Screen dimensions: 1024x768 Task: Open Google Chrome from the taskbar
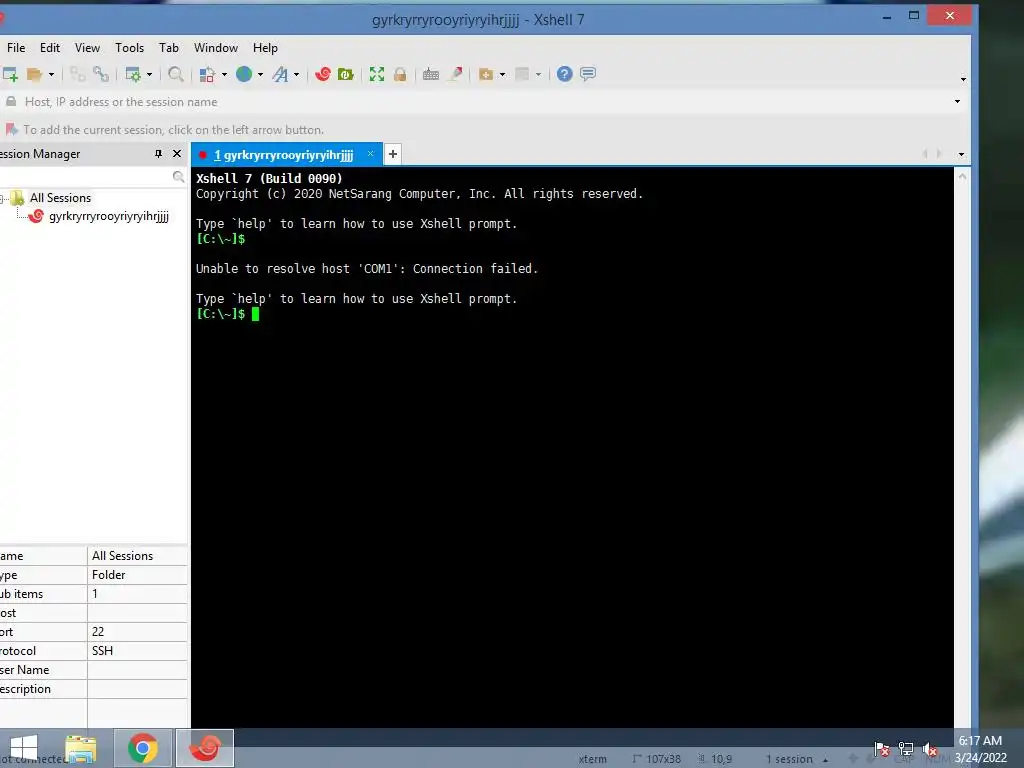[x=143, y=748]
